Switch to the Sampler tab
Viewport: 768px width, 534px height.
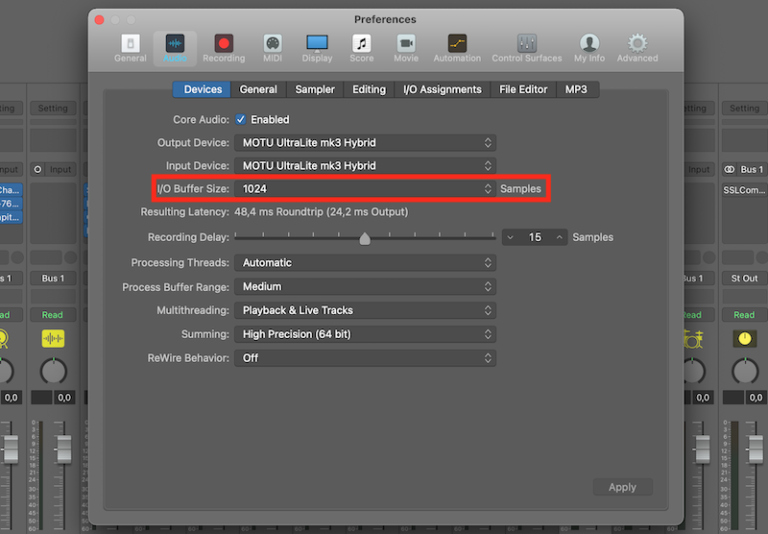click(x=315, y=89)
